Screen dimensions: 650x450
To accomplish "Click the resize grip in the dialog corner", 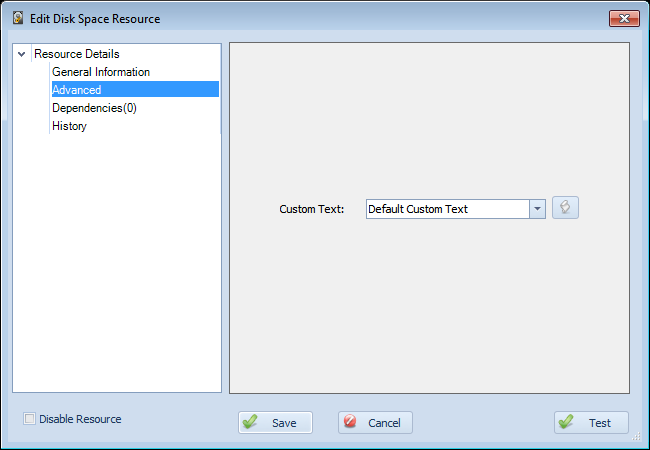I will click(x=636, y=435).
